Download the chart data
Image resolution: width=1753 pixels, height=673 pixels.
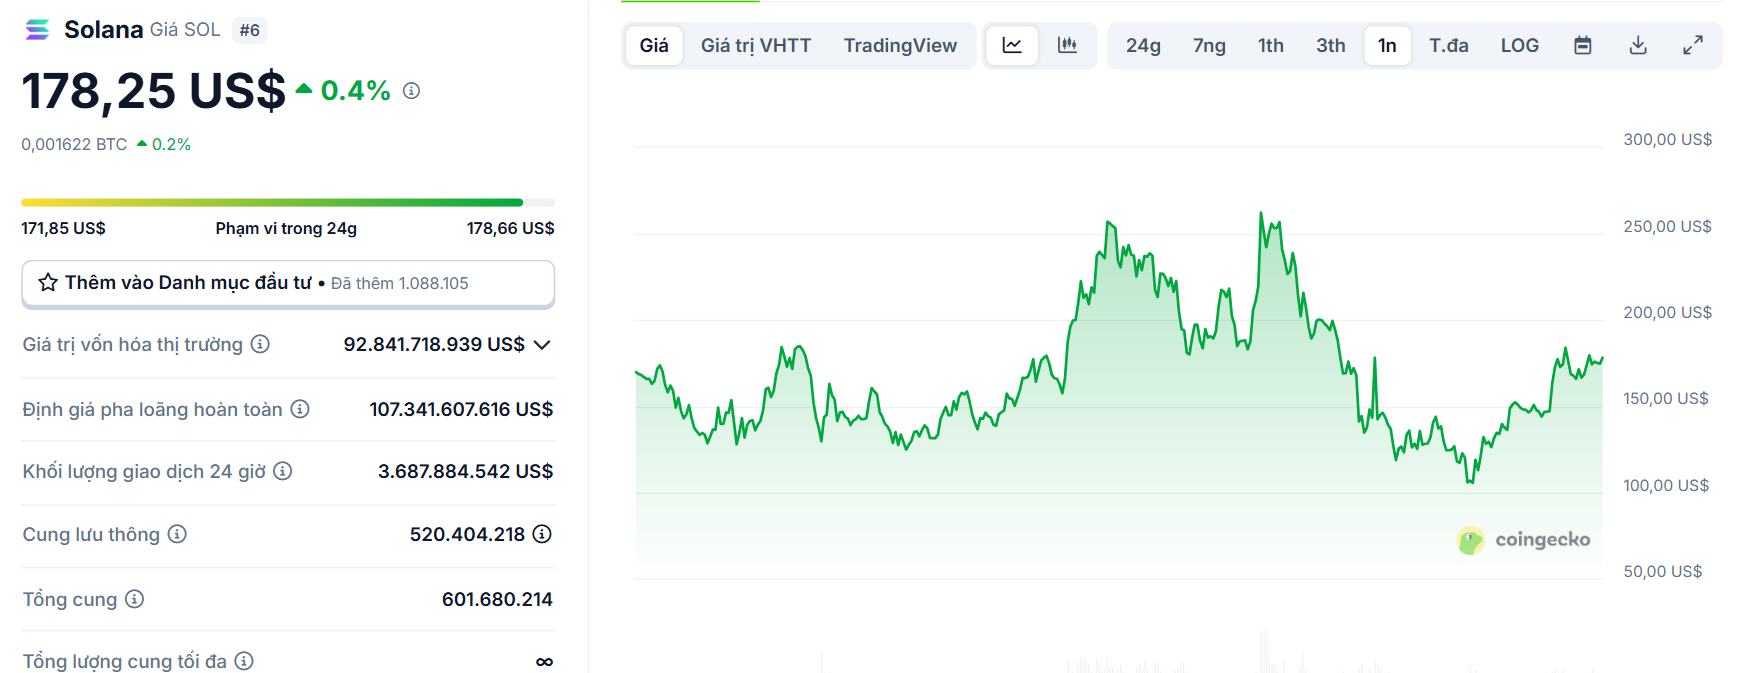[x=1638, y=45]
